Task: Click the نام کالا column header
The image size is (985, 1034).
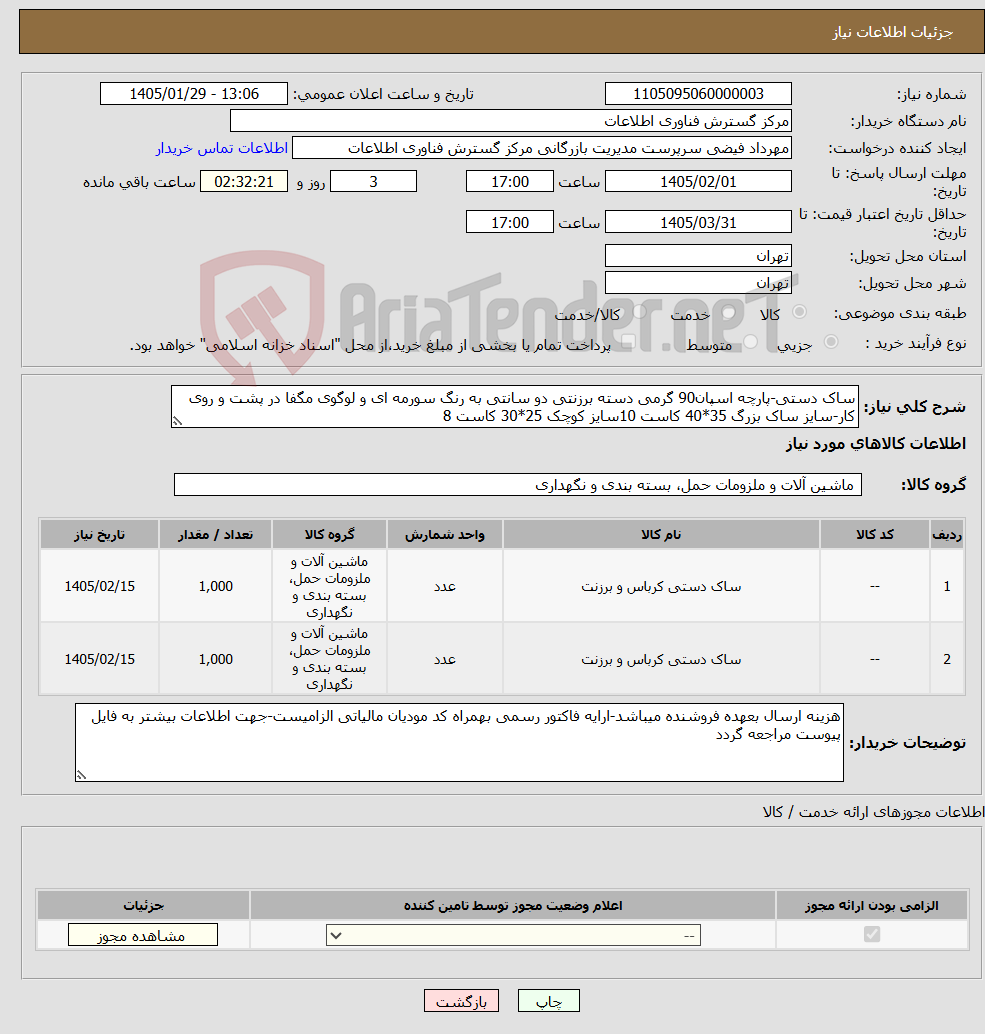Action: [x=661, y=535]
